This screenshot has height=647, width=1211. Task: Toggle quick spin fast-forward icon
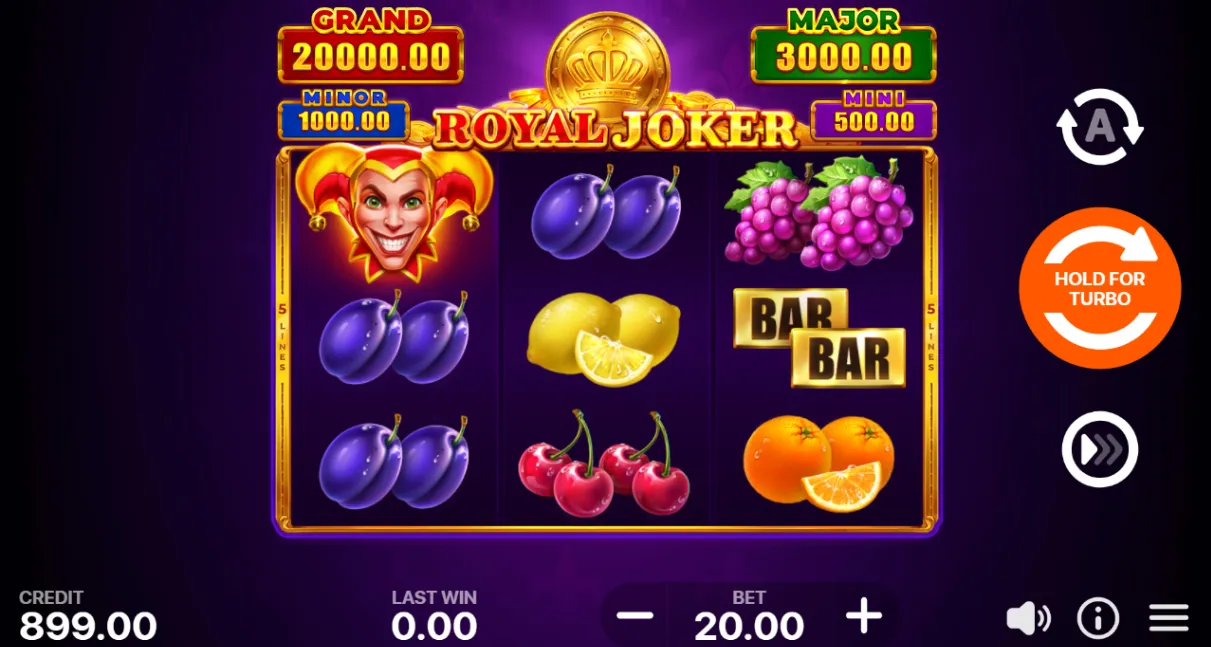tap(1100, 449)
